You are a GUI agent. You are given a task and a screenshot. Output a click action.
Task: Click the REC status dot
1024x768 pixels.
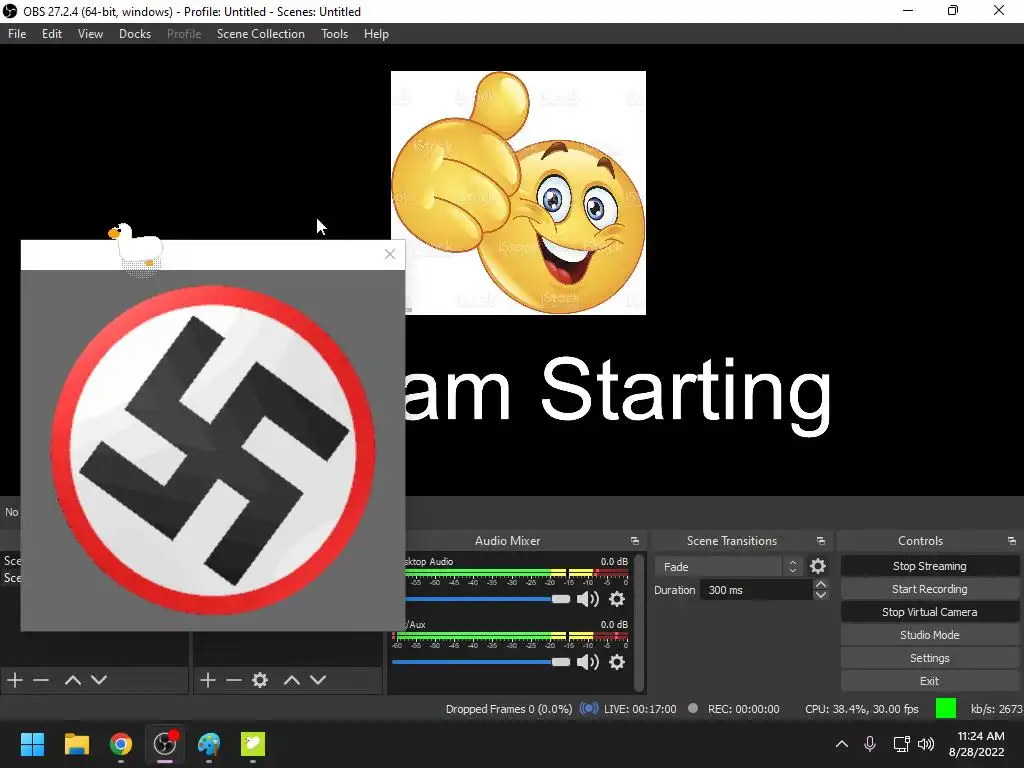click(x=693, y=709)
